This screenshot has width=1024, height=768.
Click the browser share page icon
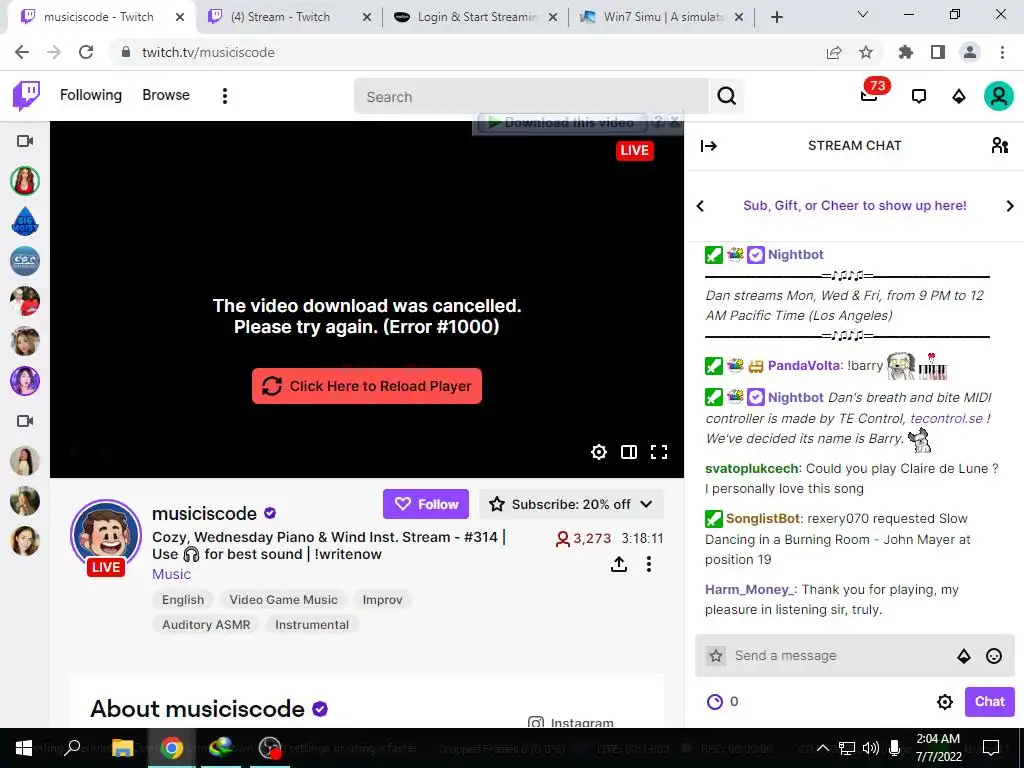(833, 52)
